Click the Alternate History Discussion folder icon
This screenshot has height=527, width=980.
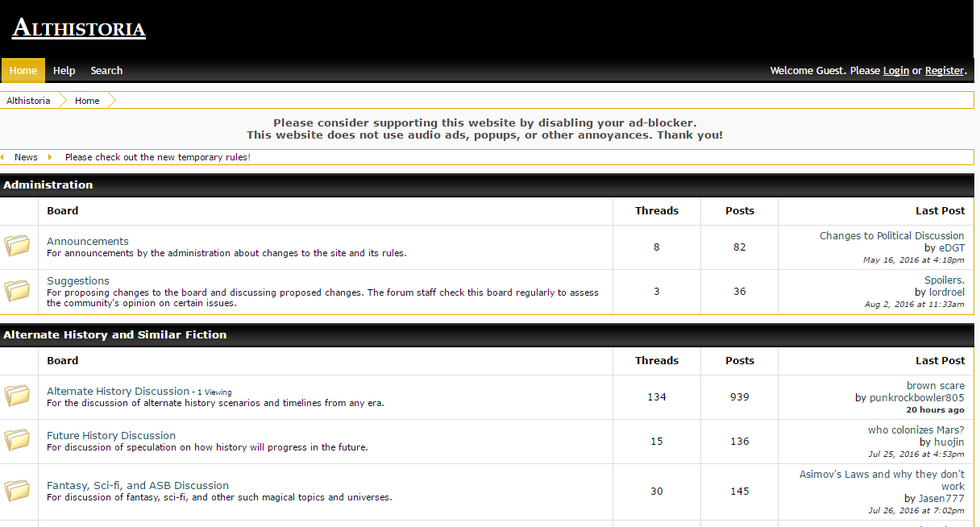(17, 396)
